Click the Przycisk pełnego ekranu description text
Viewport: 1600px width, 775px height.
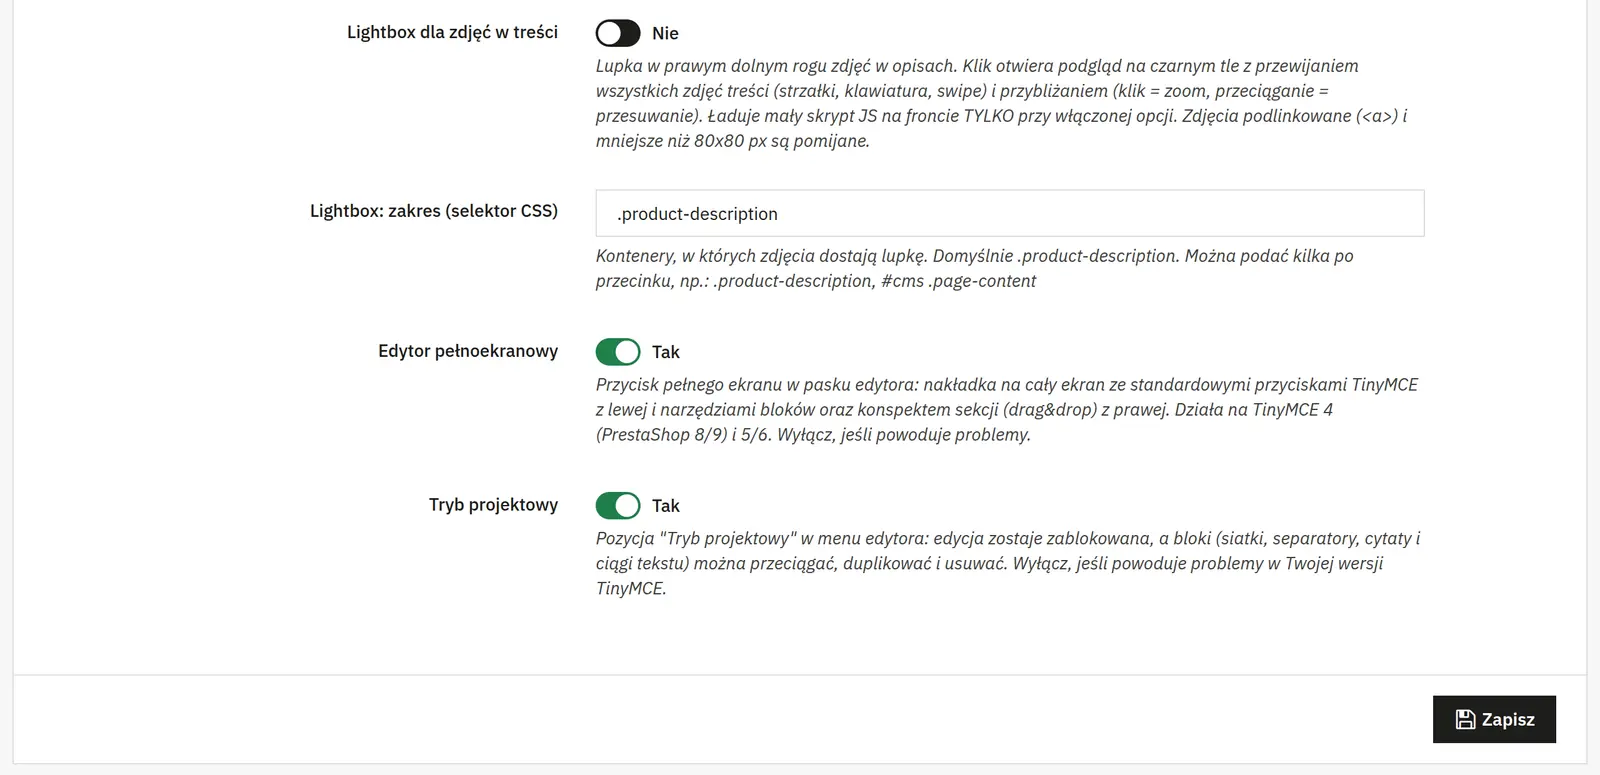(1007, 409)
